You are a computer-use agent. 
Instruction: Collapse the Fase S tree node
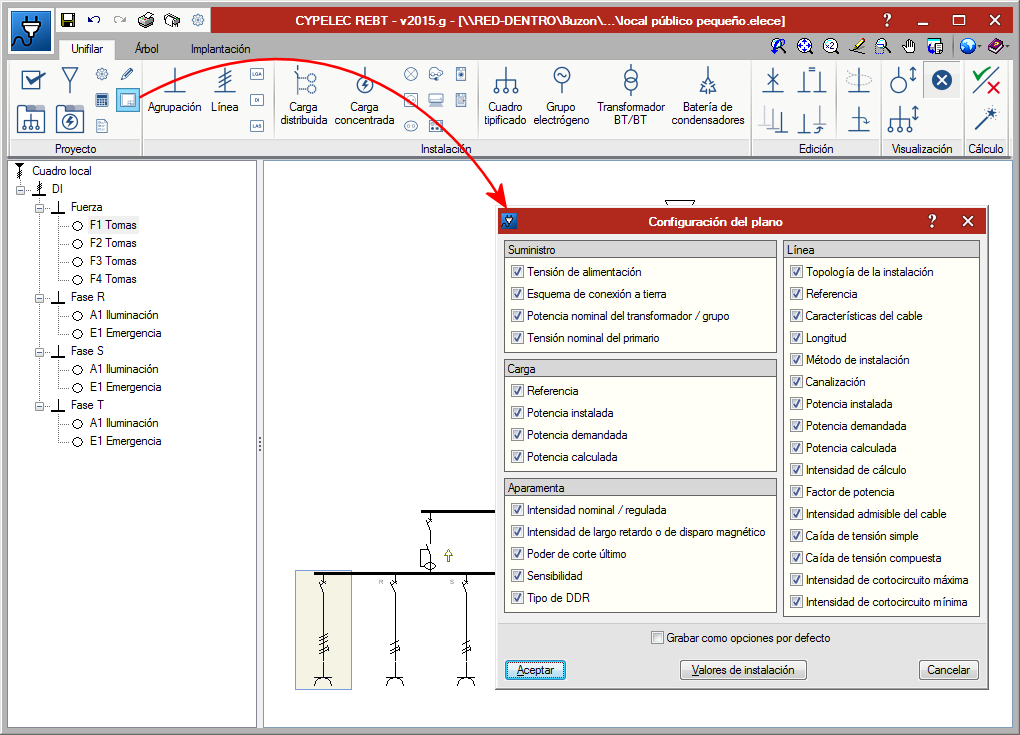point(39,352)
